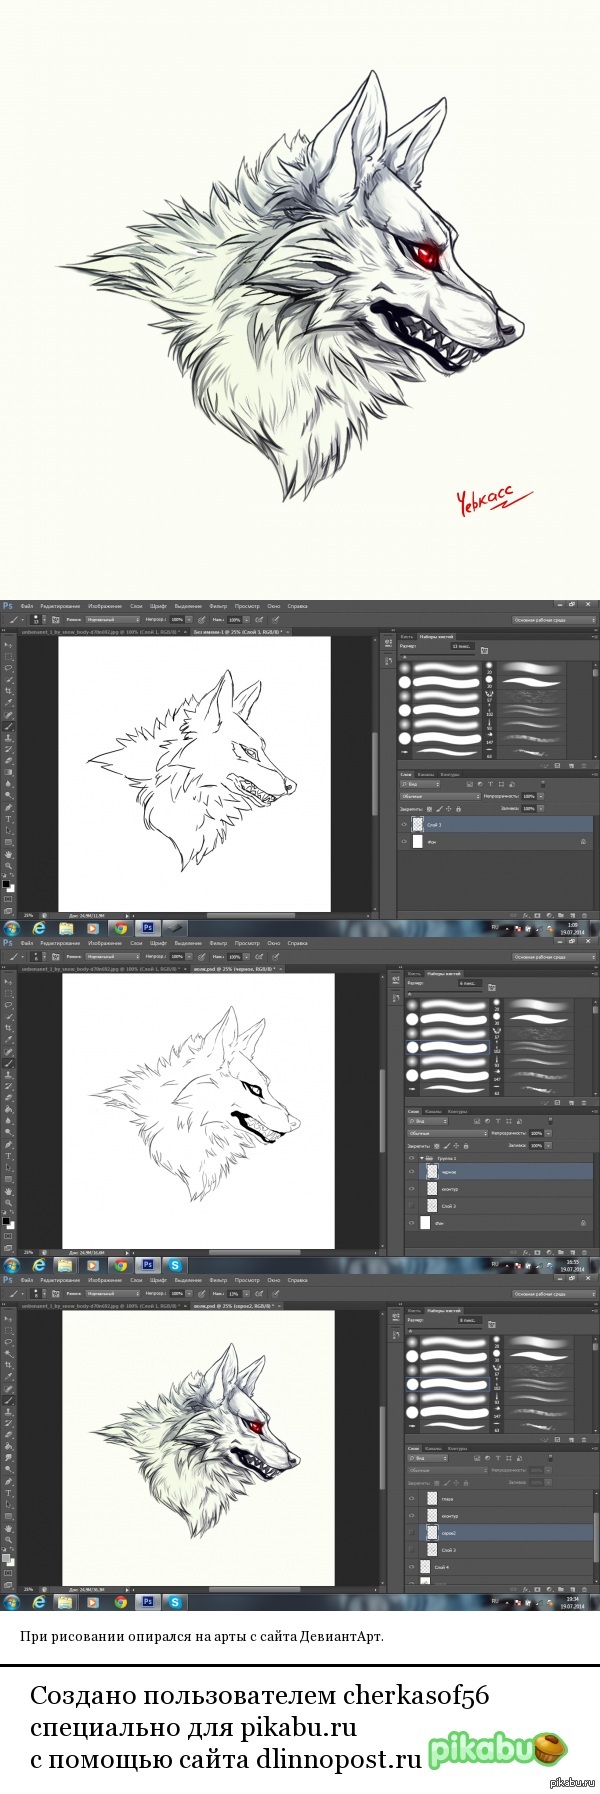
Task: Hide the 'глаза' layer in the bottom window
Action: (x=411, y=1499)
